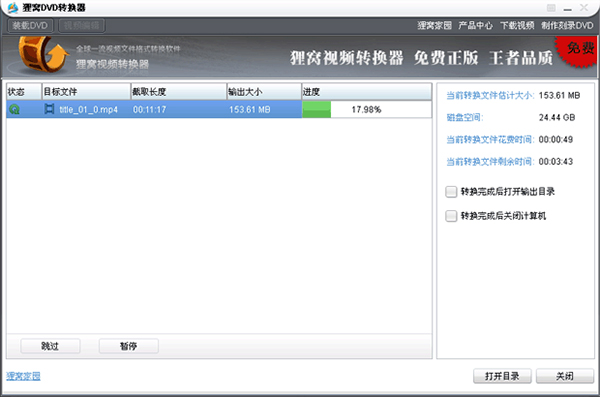Click the 跳过 button
This screenshot has width=600, height=397.
tap(50, 346)
